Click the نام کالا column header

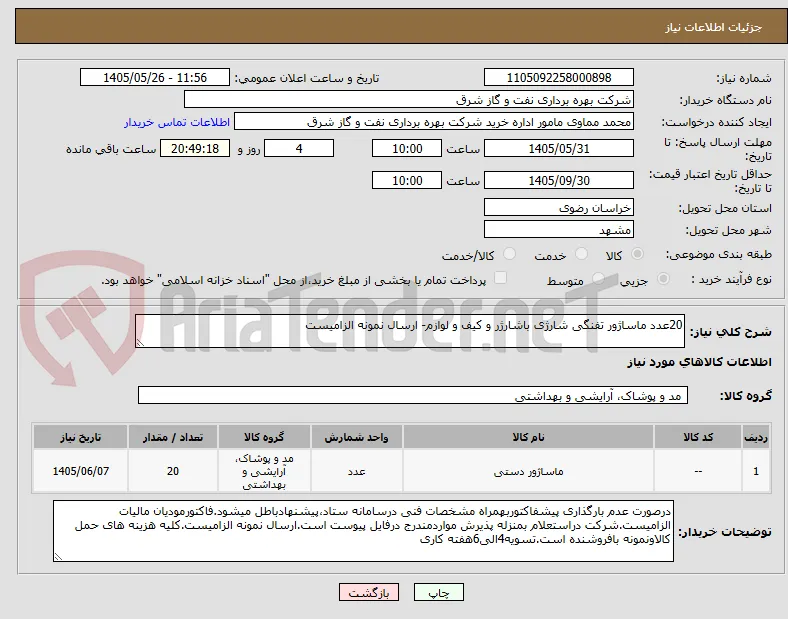coord(528,437)
